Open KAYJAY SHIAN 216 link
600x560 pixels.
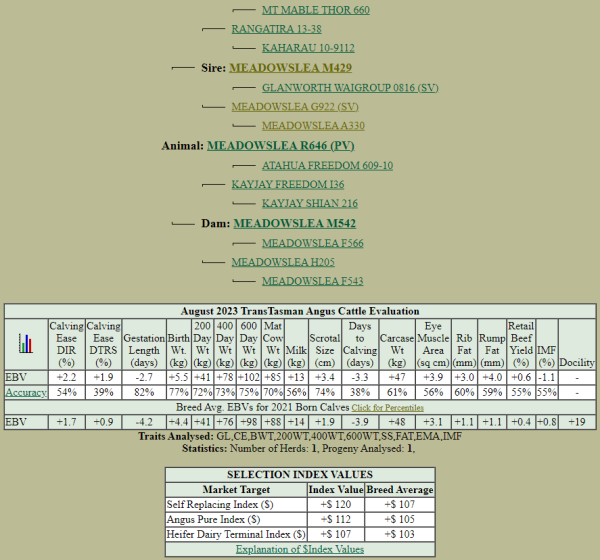310,203
